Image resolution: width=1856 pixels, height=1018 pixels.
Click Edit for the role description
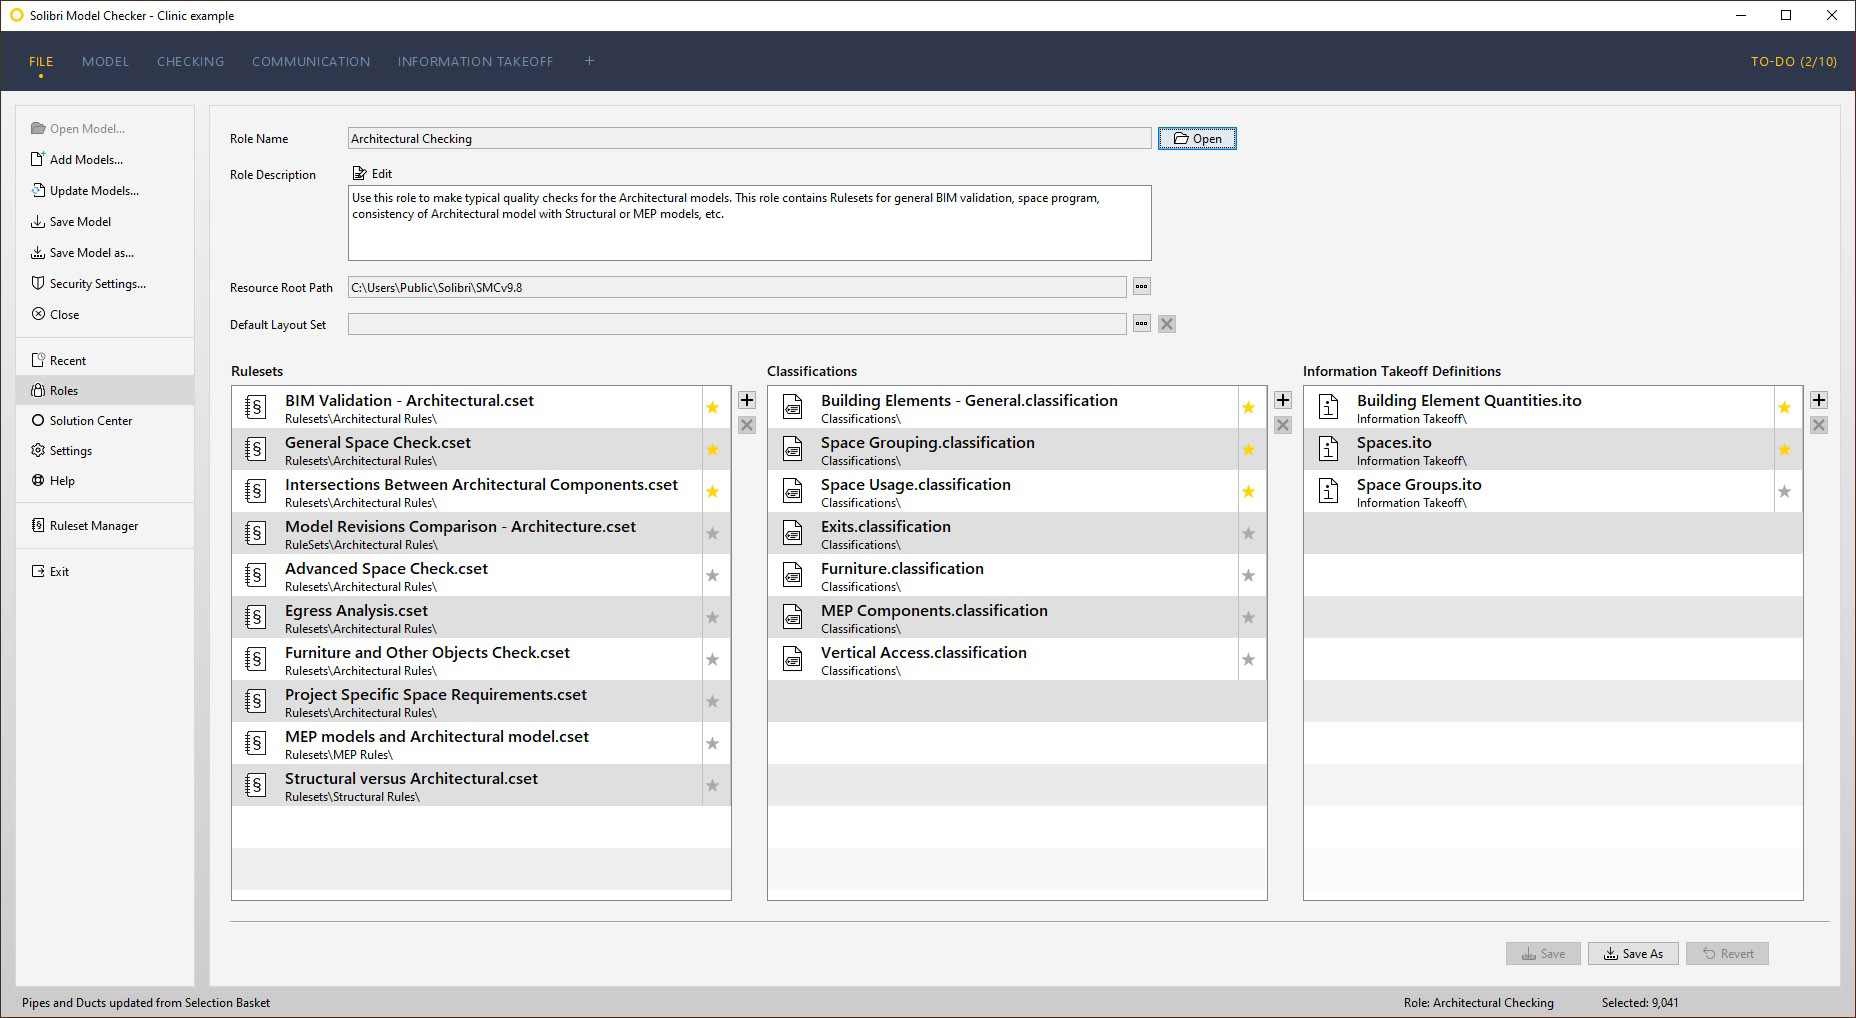click(x=372, y=174)
